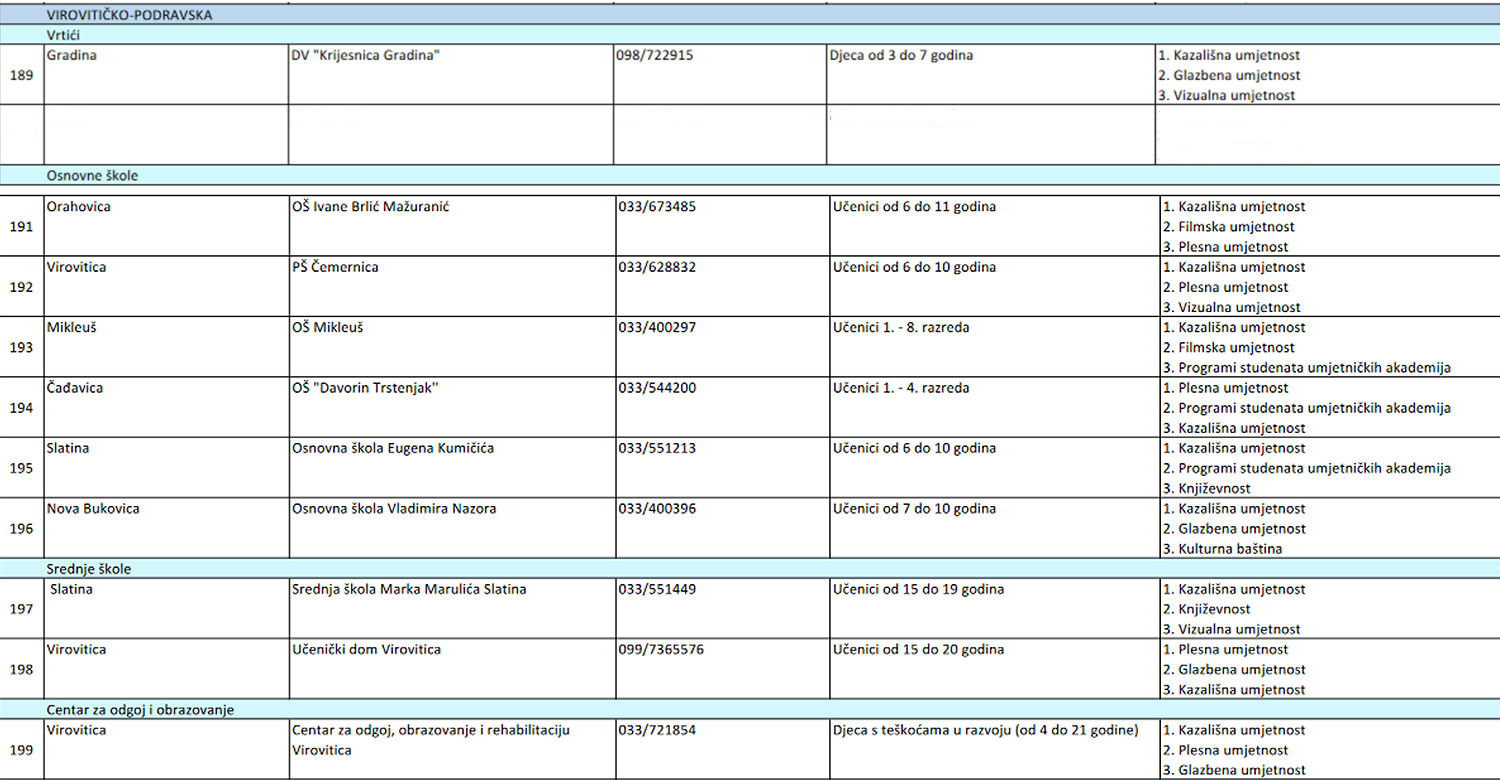Click the Djeca s teškoćama u razvoju cell
The height and width of the screenshot is (780, 1500).
992,749
